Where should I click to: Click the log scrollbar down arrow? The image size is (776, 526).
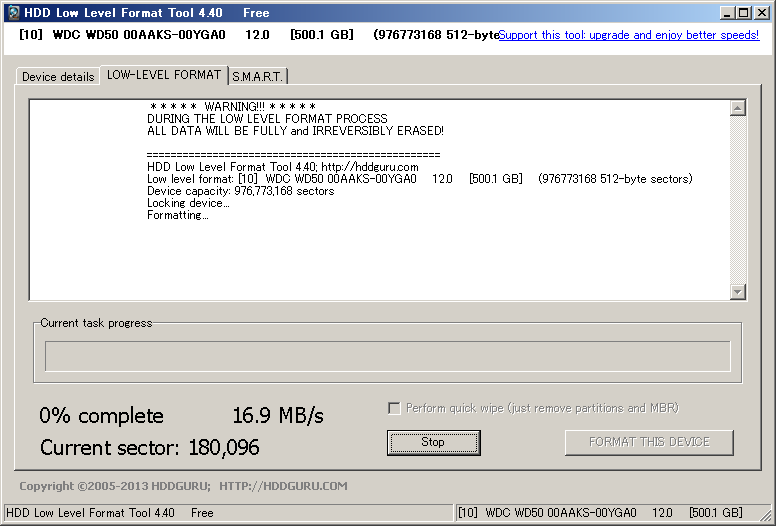pos(737,291)
